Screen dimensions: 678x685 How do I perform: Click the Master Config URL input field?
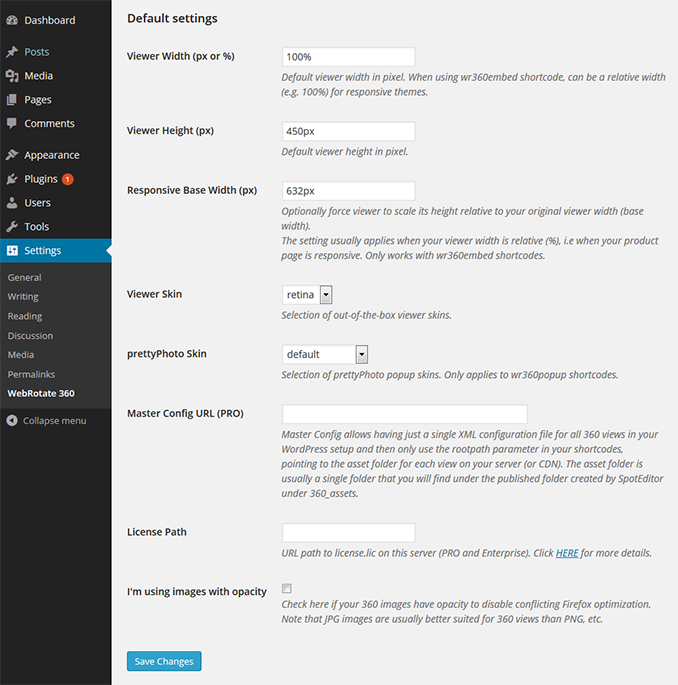coord(405,414)
